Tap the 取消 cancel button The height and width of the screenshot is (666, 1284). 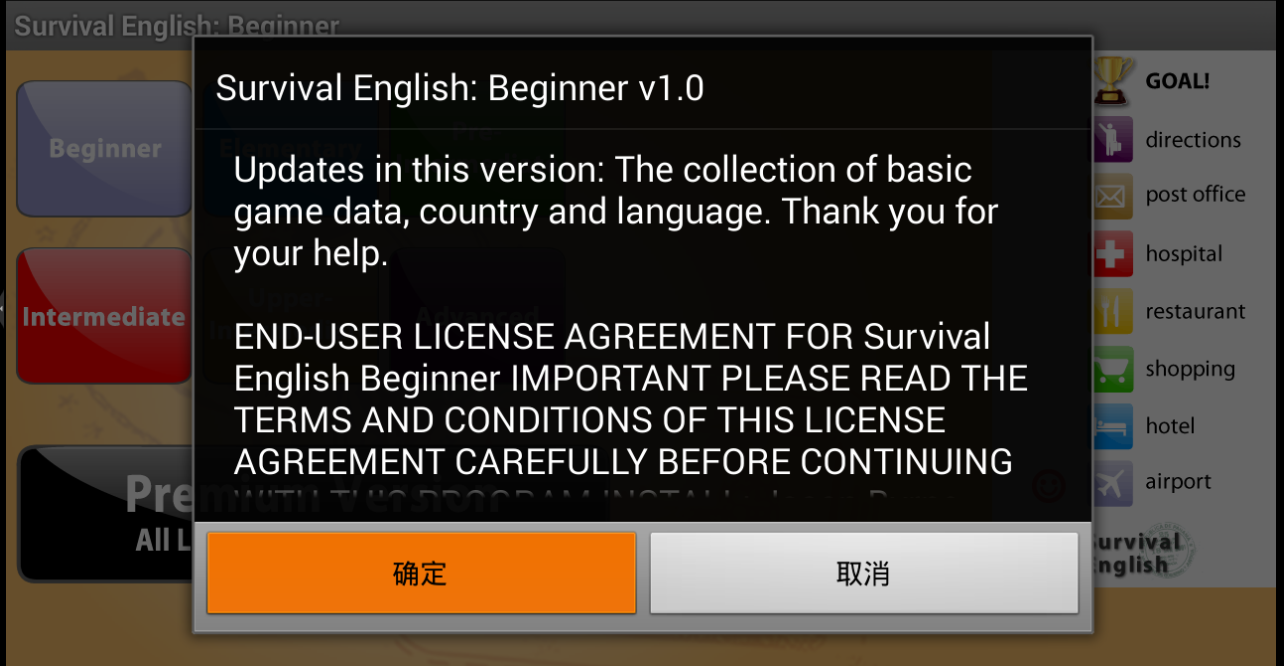click(x=864, y=573)
